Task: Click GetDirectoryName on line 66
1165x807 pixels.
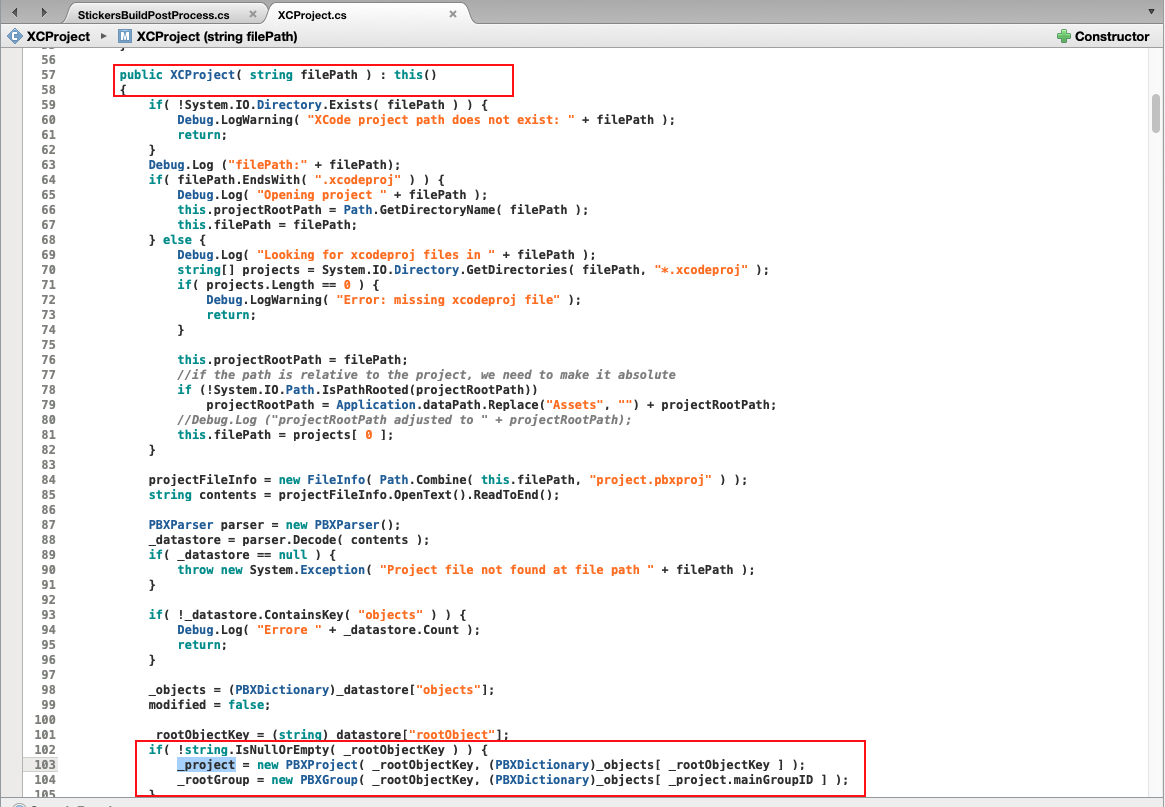Action: pos(438,210)
